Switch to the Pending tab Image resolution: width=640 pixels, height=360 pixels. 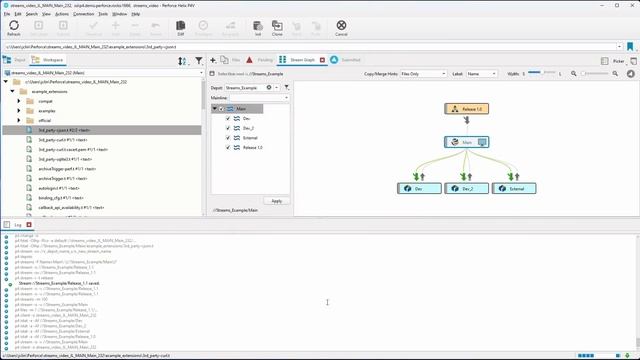point(260,60)
